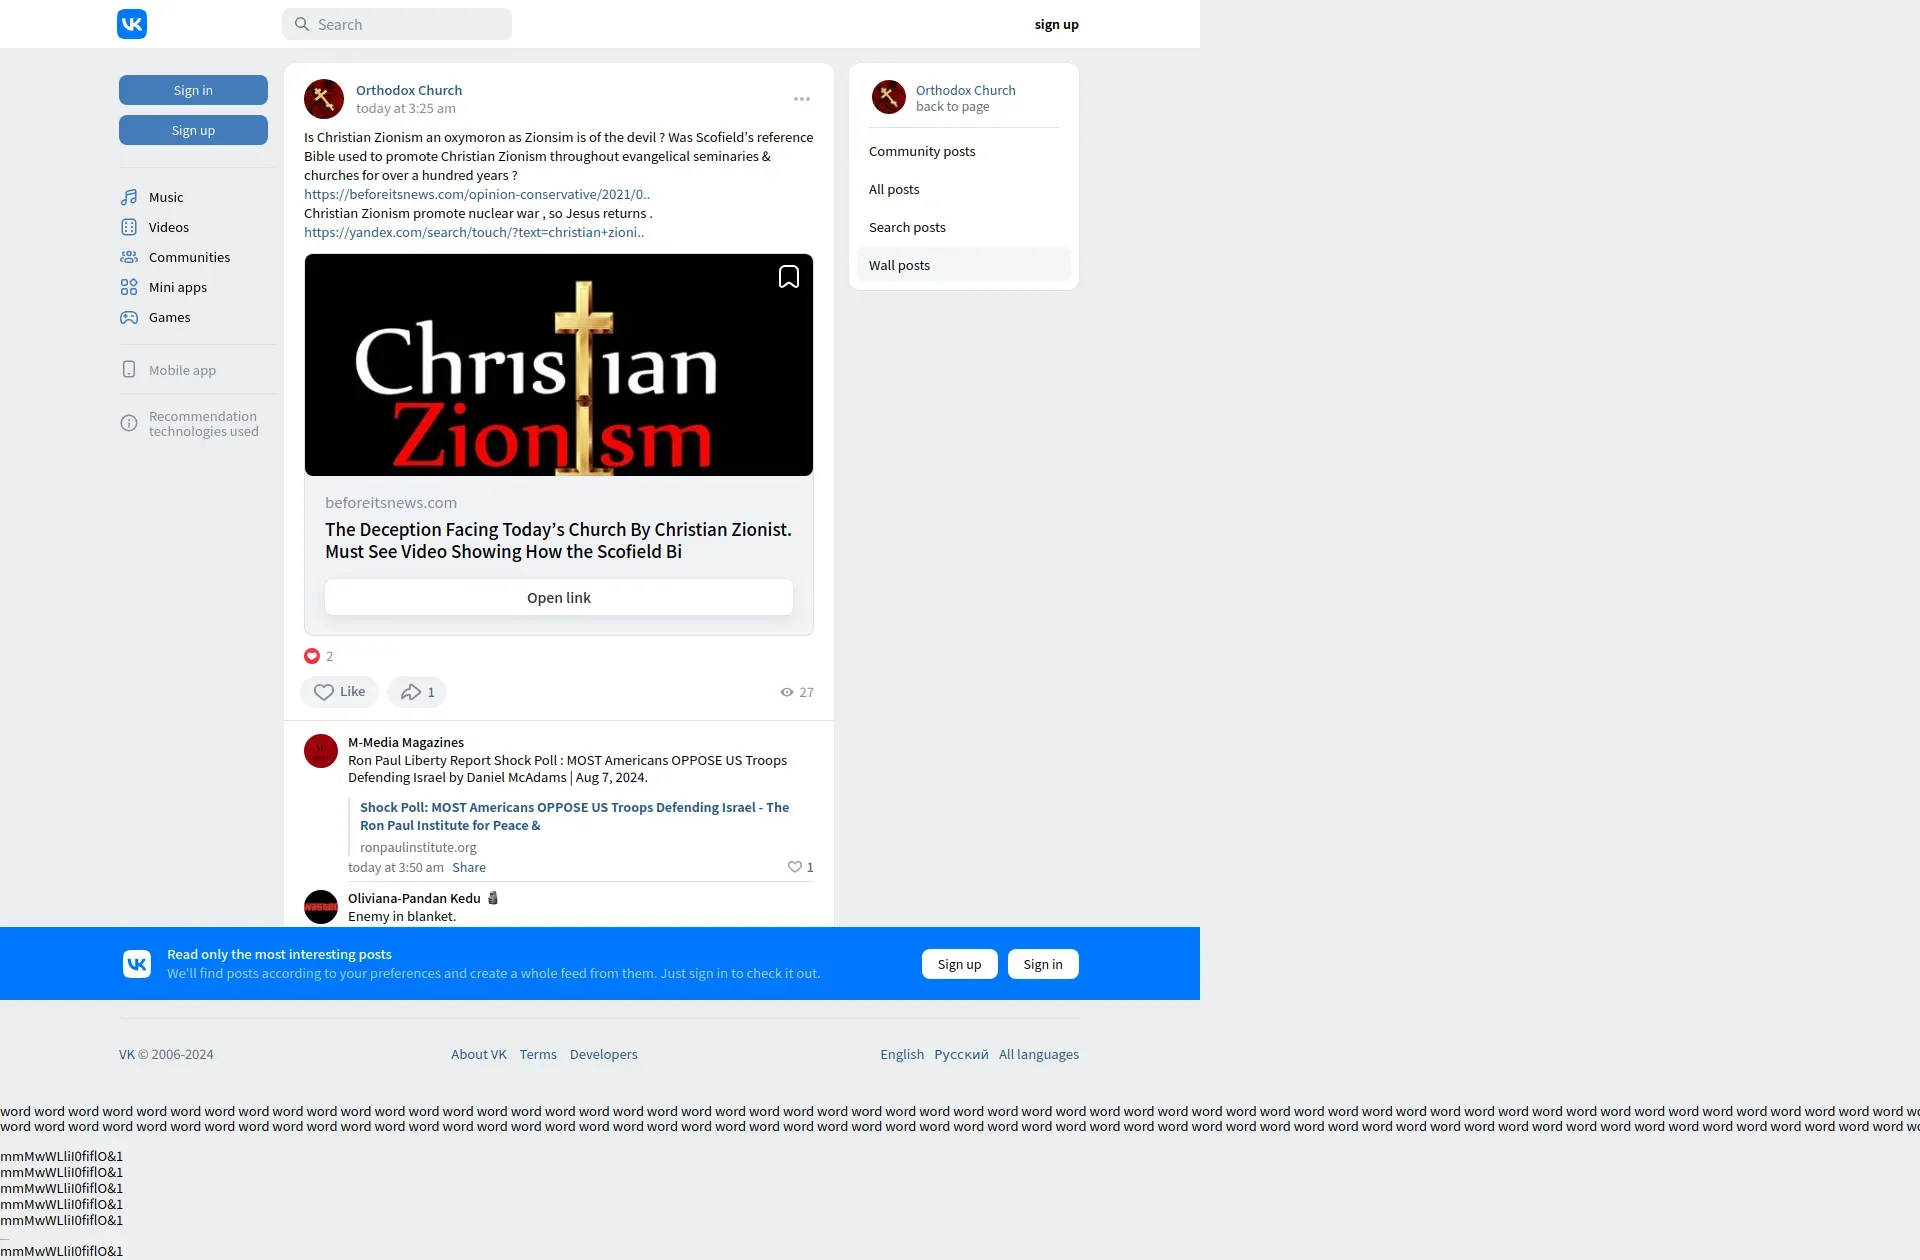Open the Videos sidebar icon

129,227
